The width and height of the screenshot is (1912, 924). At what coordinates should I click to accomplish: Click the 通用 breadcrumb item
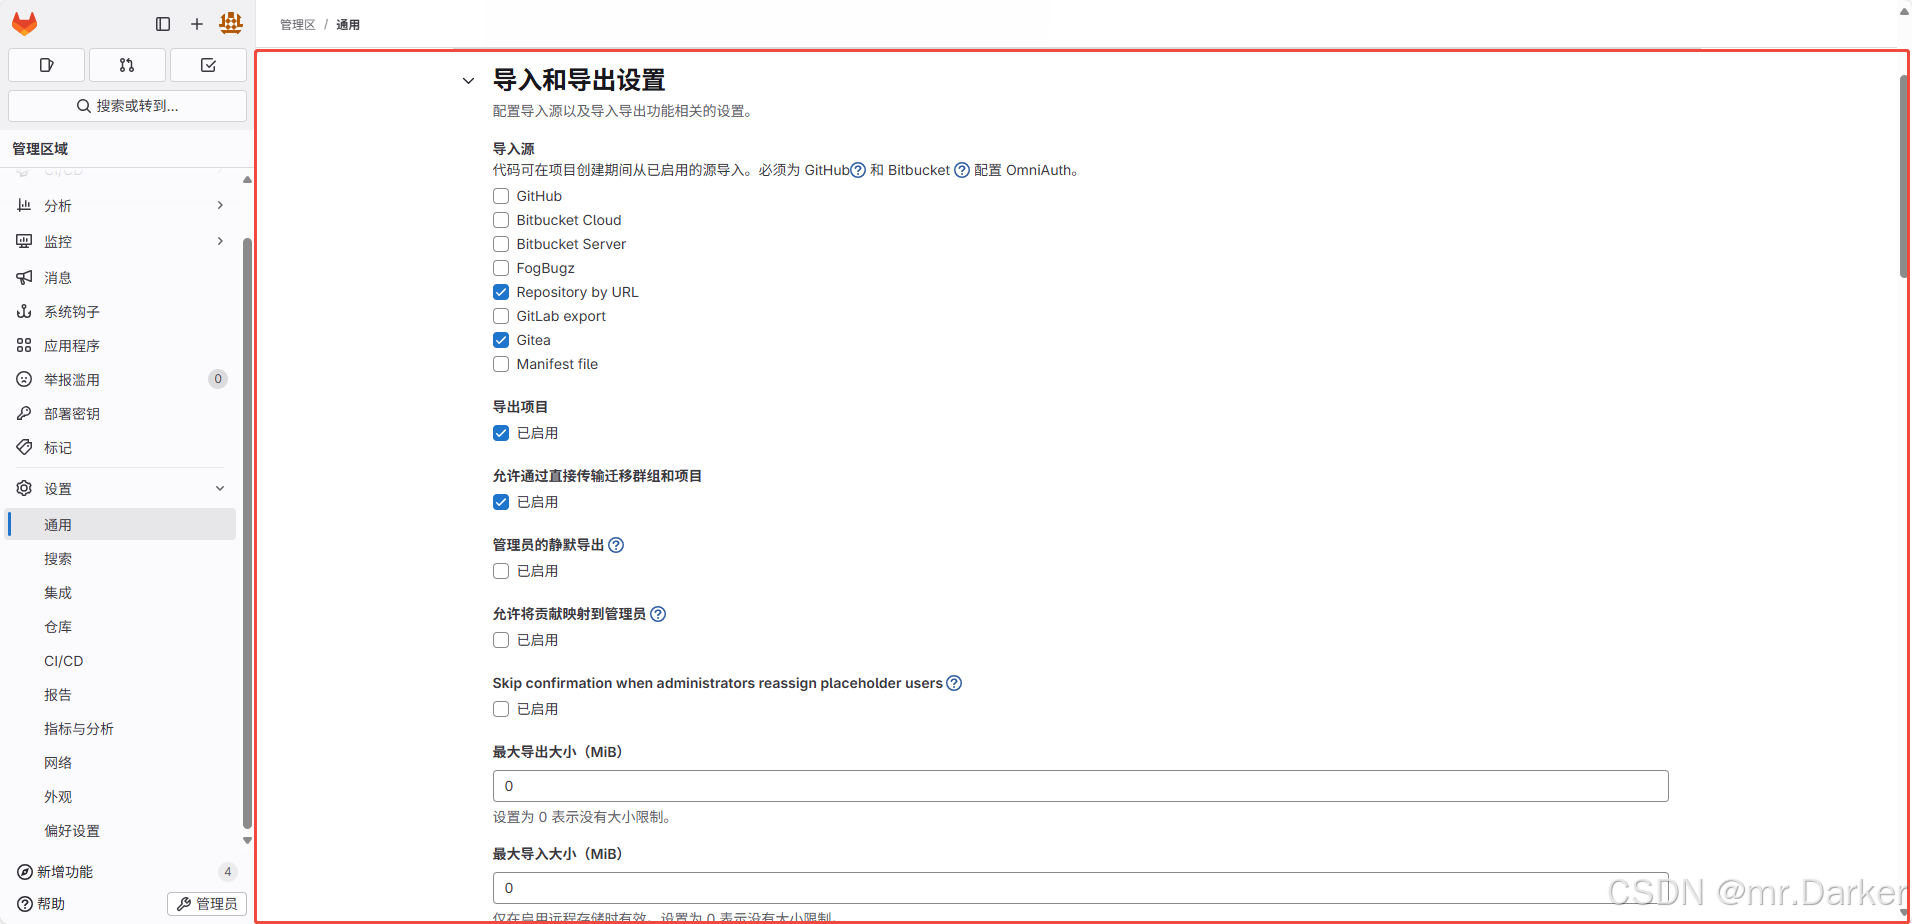pyautogui.click(x=348, y=24)
